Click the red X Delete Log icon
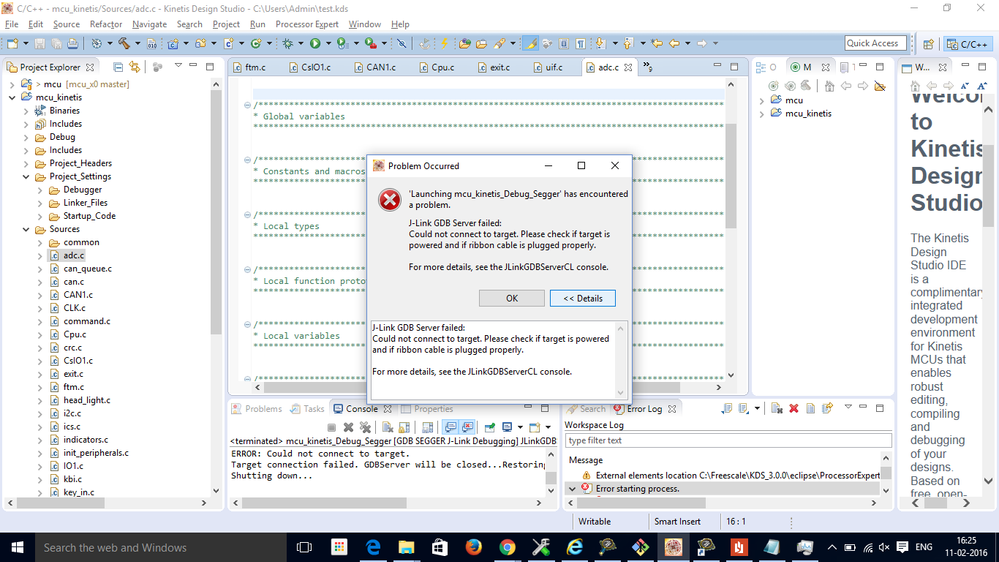This screenshot has width=999, height=562. pos(794,408)
